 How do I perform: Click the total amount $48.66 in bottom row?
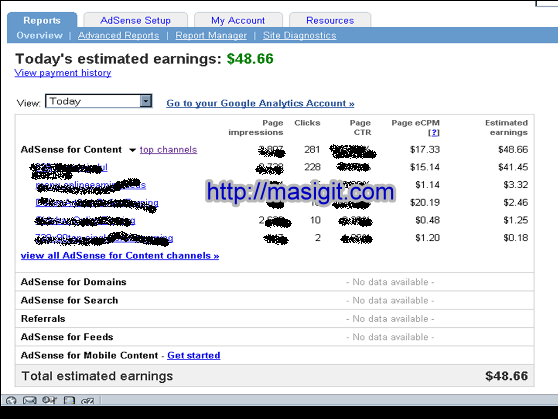click(506, 376)
